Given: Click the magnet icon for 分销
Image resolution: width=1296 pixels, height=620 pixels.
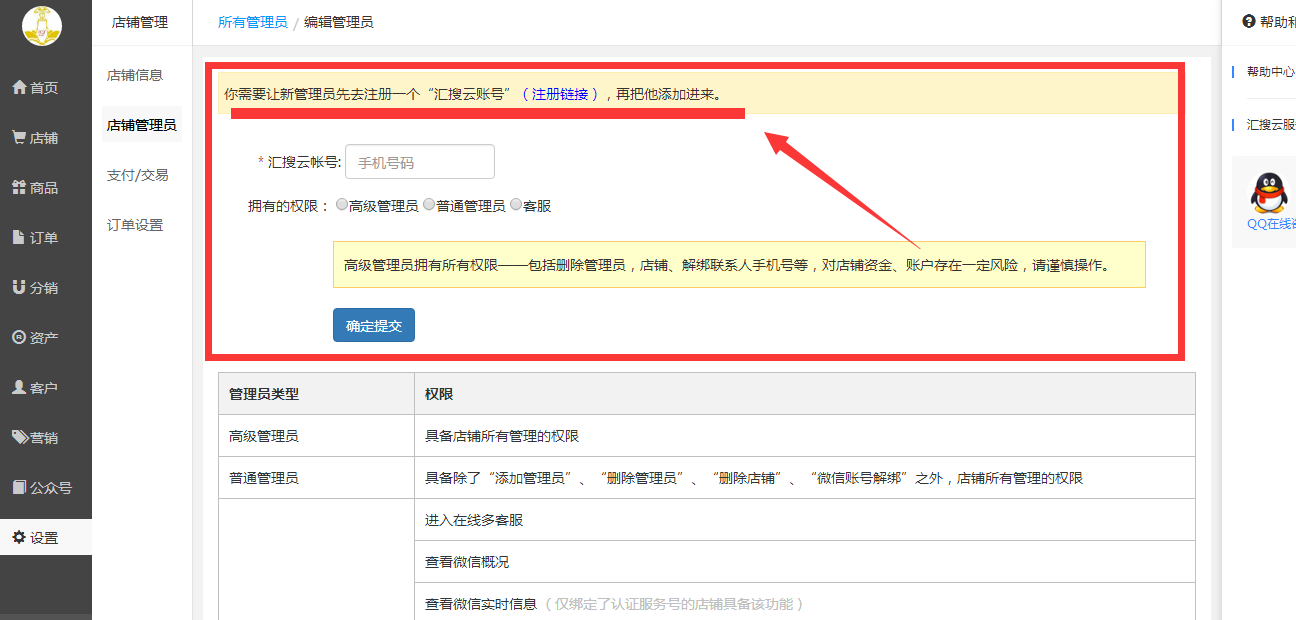Looking at the screenshot, I should (19, 288).
